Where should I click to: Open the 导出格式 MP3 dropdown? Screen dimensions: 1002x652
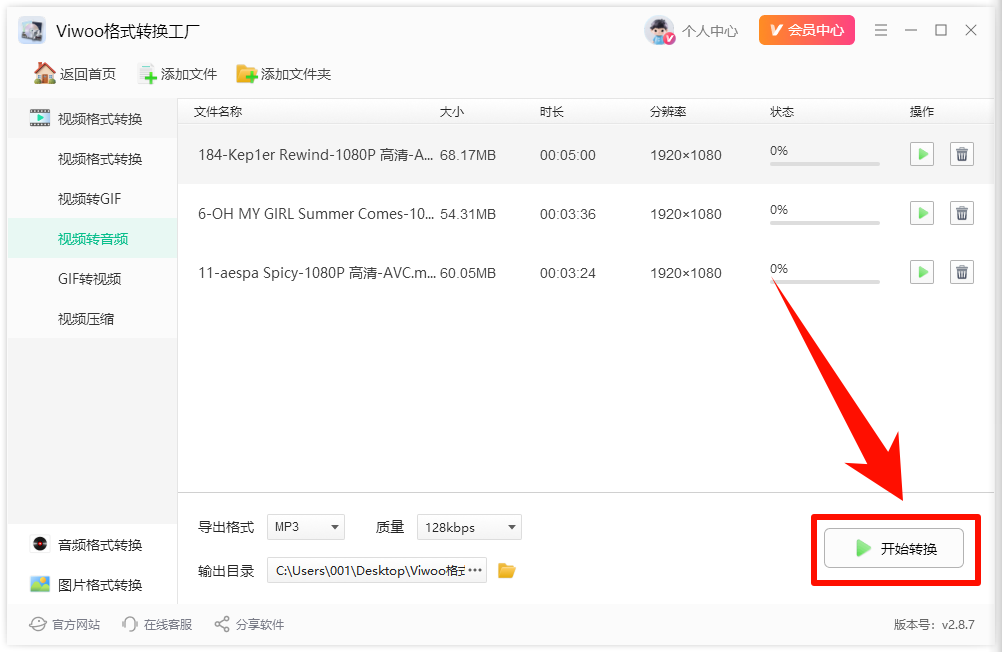[305, 527]
